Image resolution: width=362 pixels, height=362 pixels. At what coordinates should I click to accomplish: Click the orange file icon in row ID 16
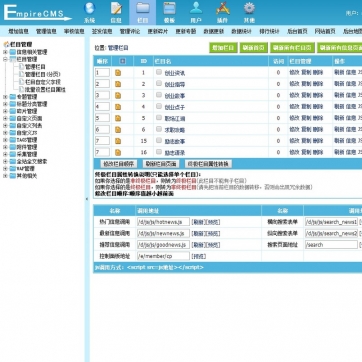coord(118,152)
